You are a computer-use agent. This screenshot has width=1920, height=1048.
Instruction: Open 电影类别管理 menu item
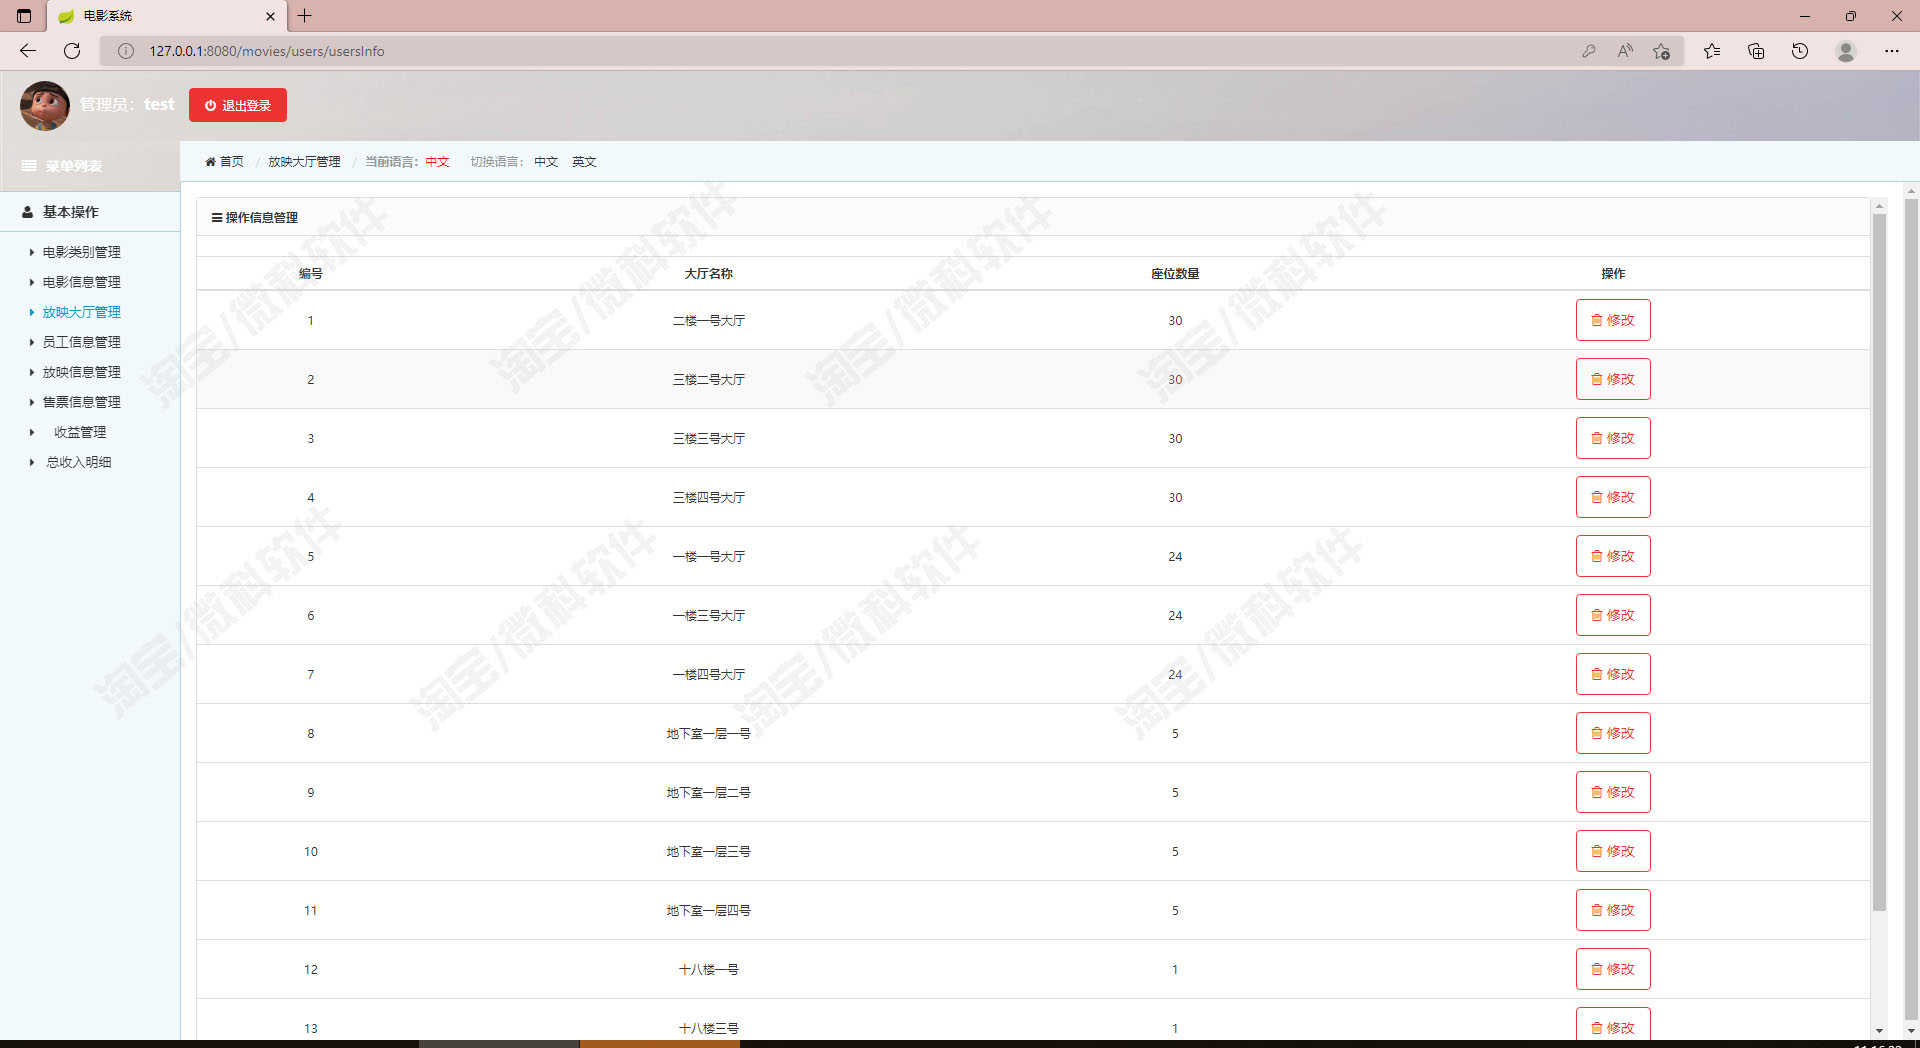pos(81,252)
